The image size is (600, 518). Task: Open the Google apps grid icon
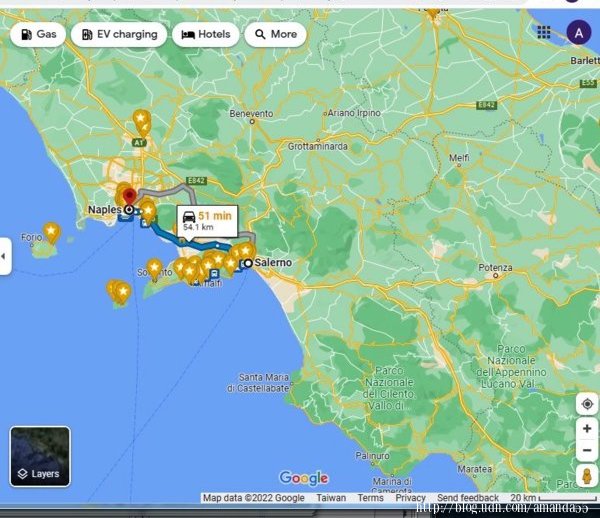pos(544,32)
